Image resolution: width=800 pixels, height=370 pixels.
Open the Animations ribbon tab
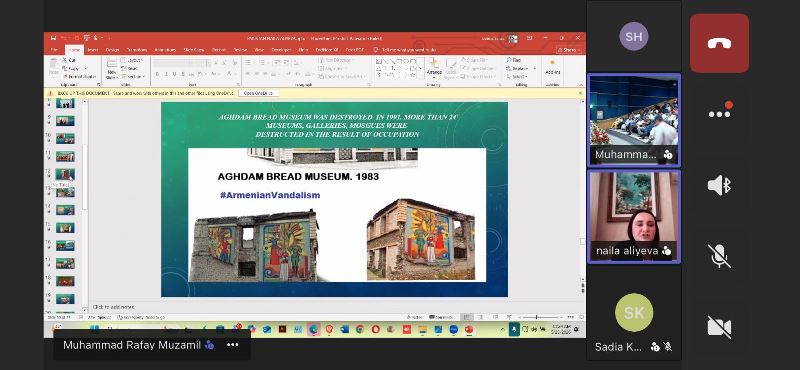(x=165, y=50)
